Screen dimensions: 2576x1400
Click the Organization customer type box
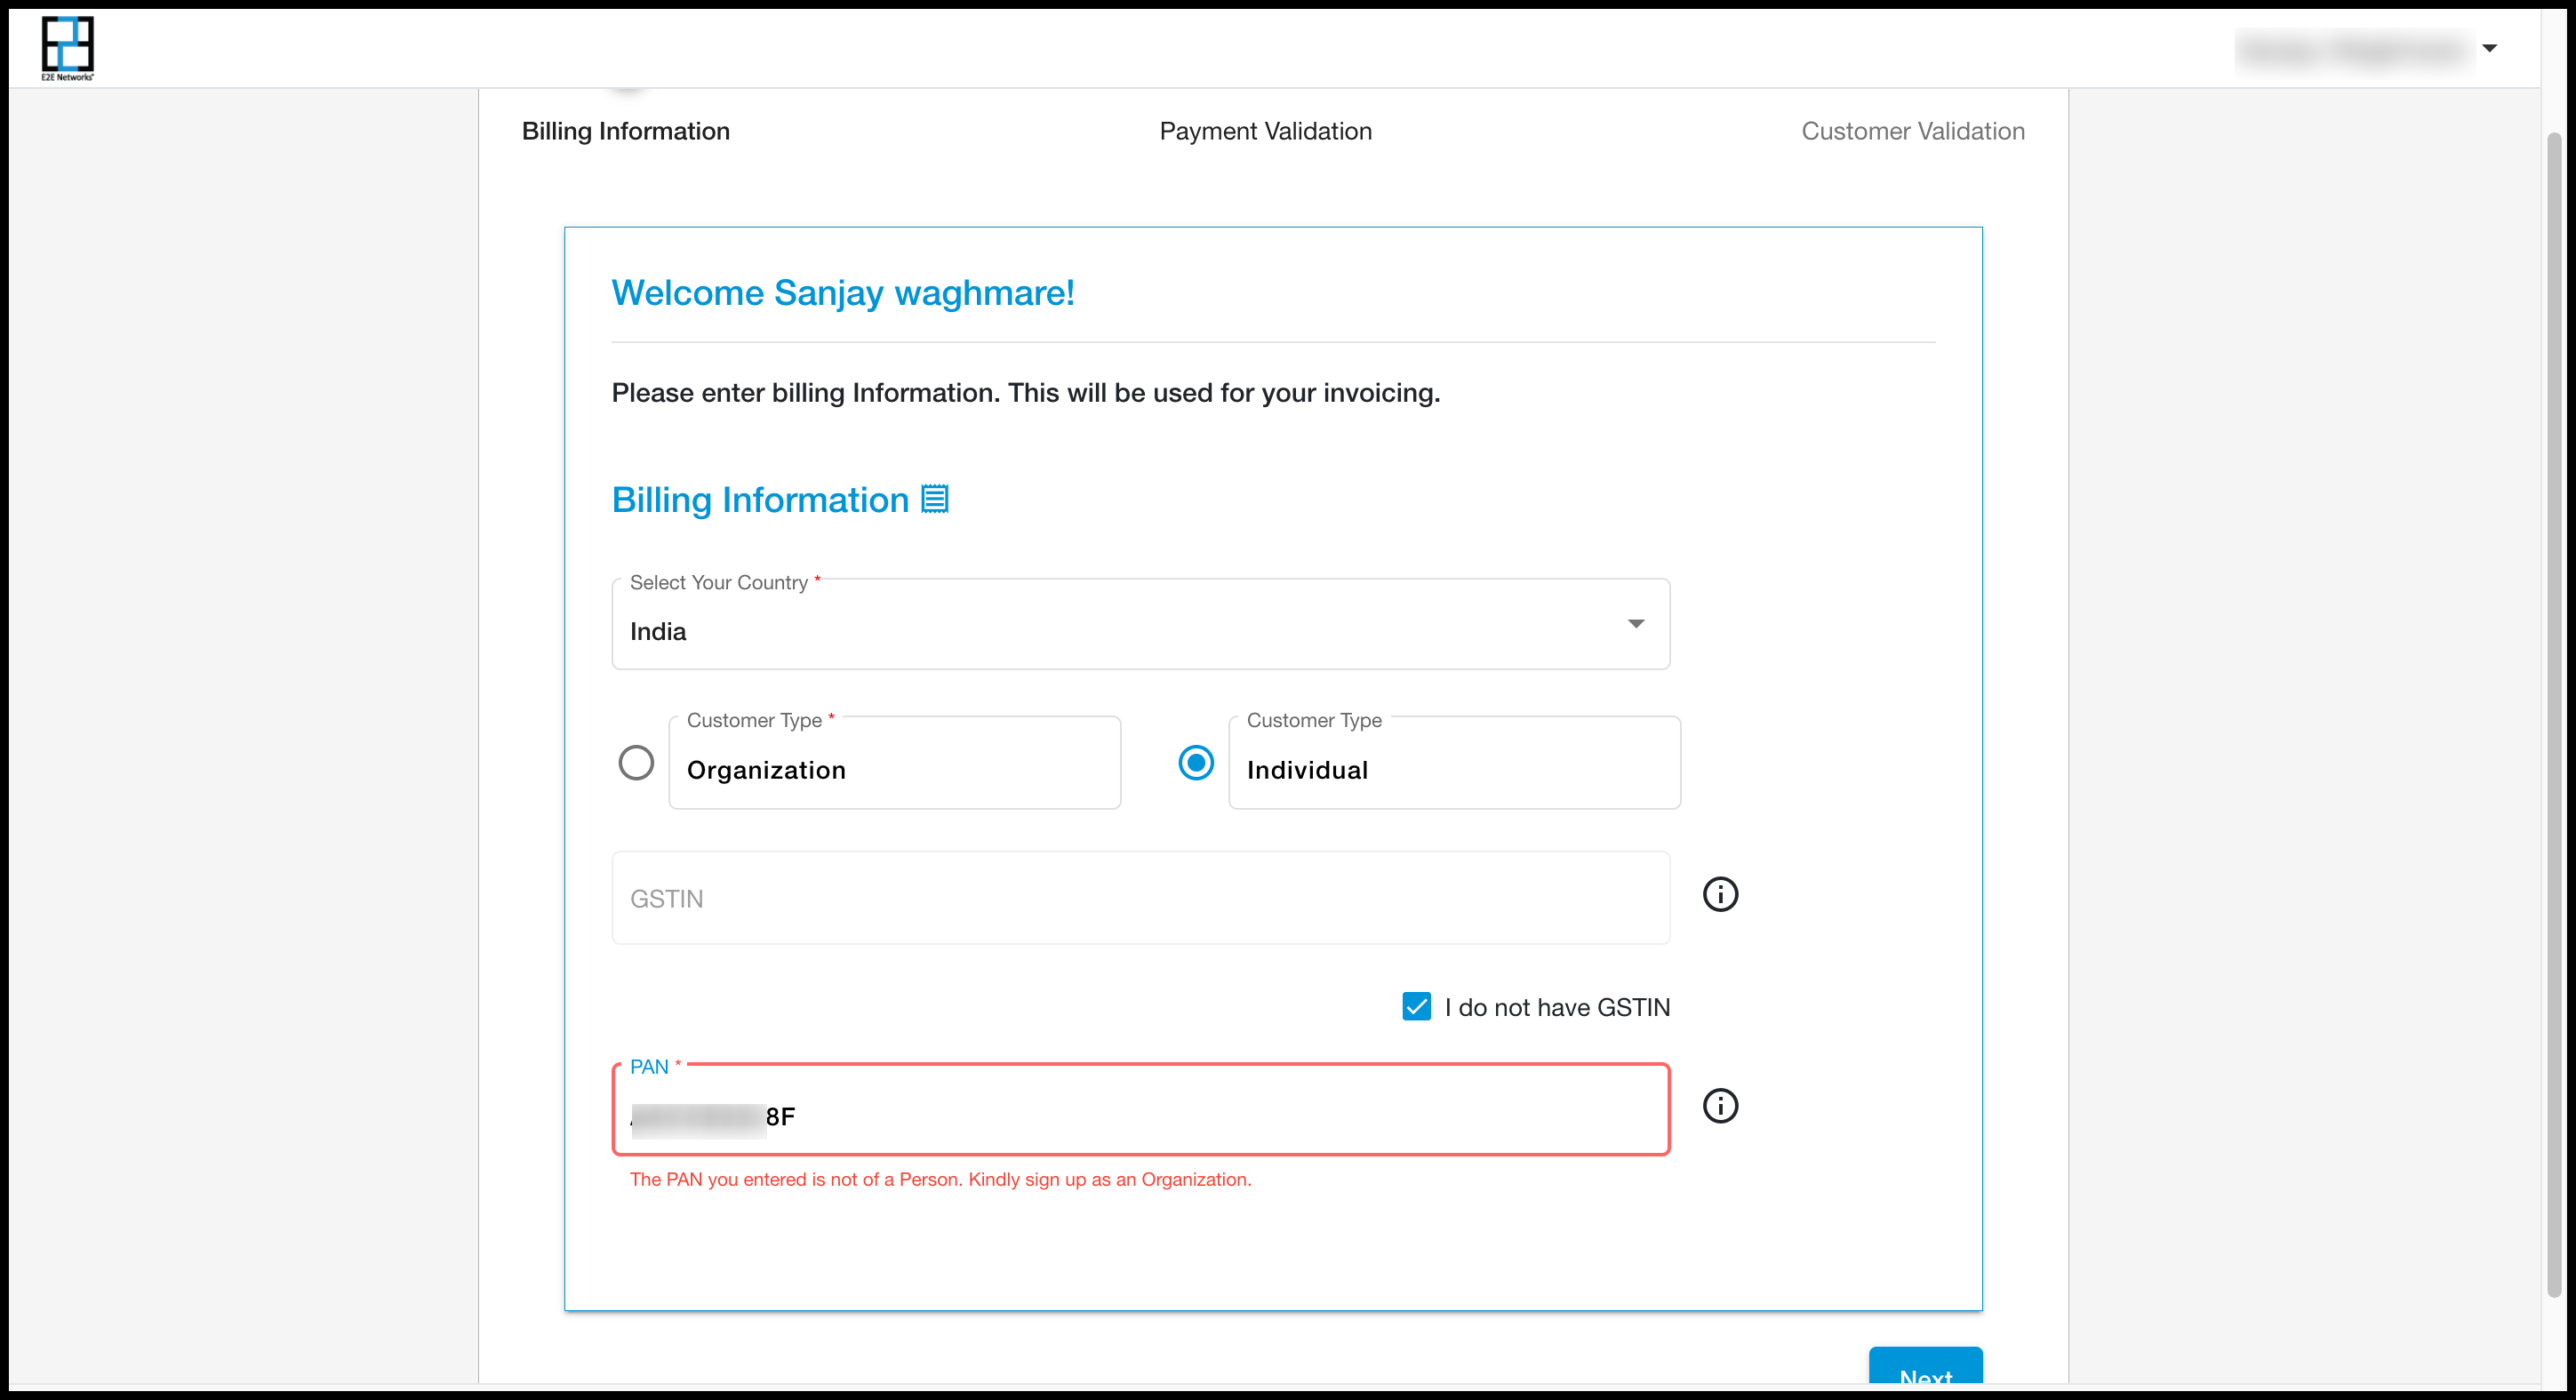[894, 763]
